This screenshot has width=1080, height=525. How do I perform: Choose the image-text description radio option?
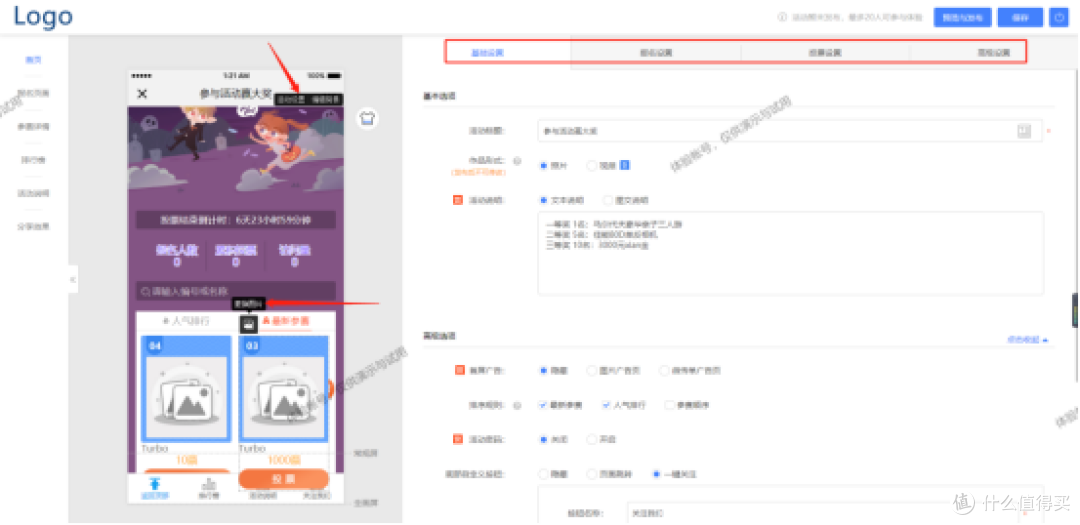(x=608, y=200)
